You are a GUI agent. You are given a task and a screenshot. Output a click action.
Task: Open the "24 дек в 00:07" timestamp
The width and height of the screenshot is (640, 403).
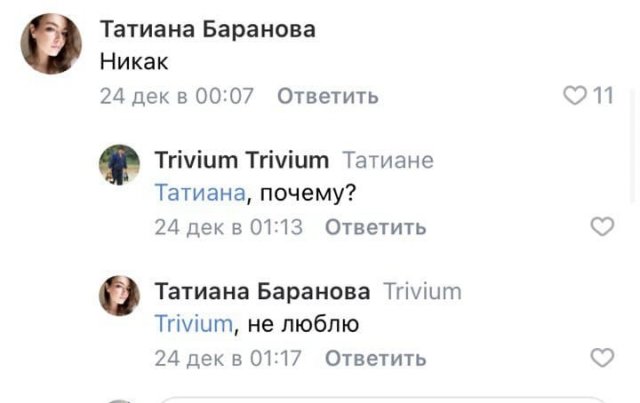[x=177, y=97]
